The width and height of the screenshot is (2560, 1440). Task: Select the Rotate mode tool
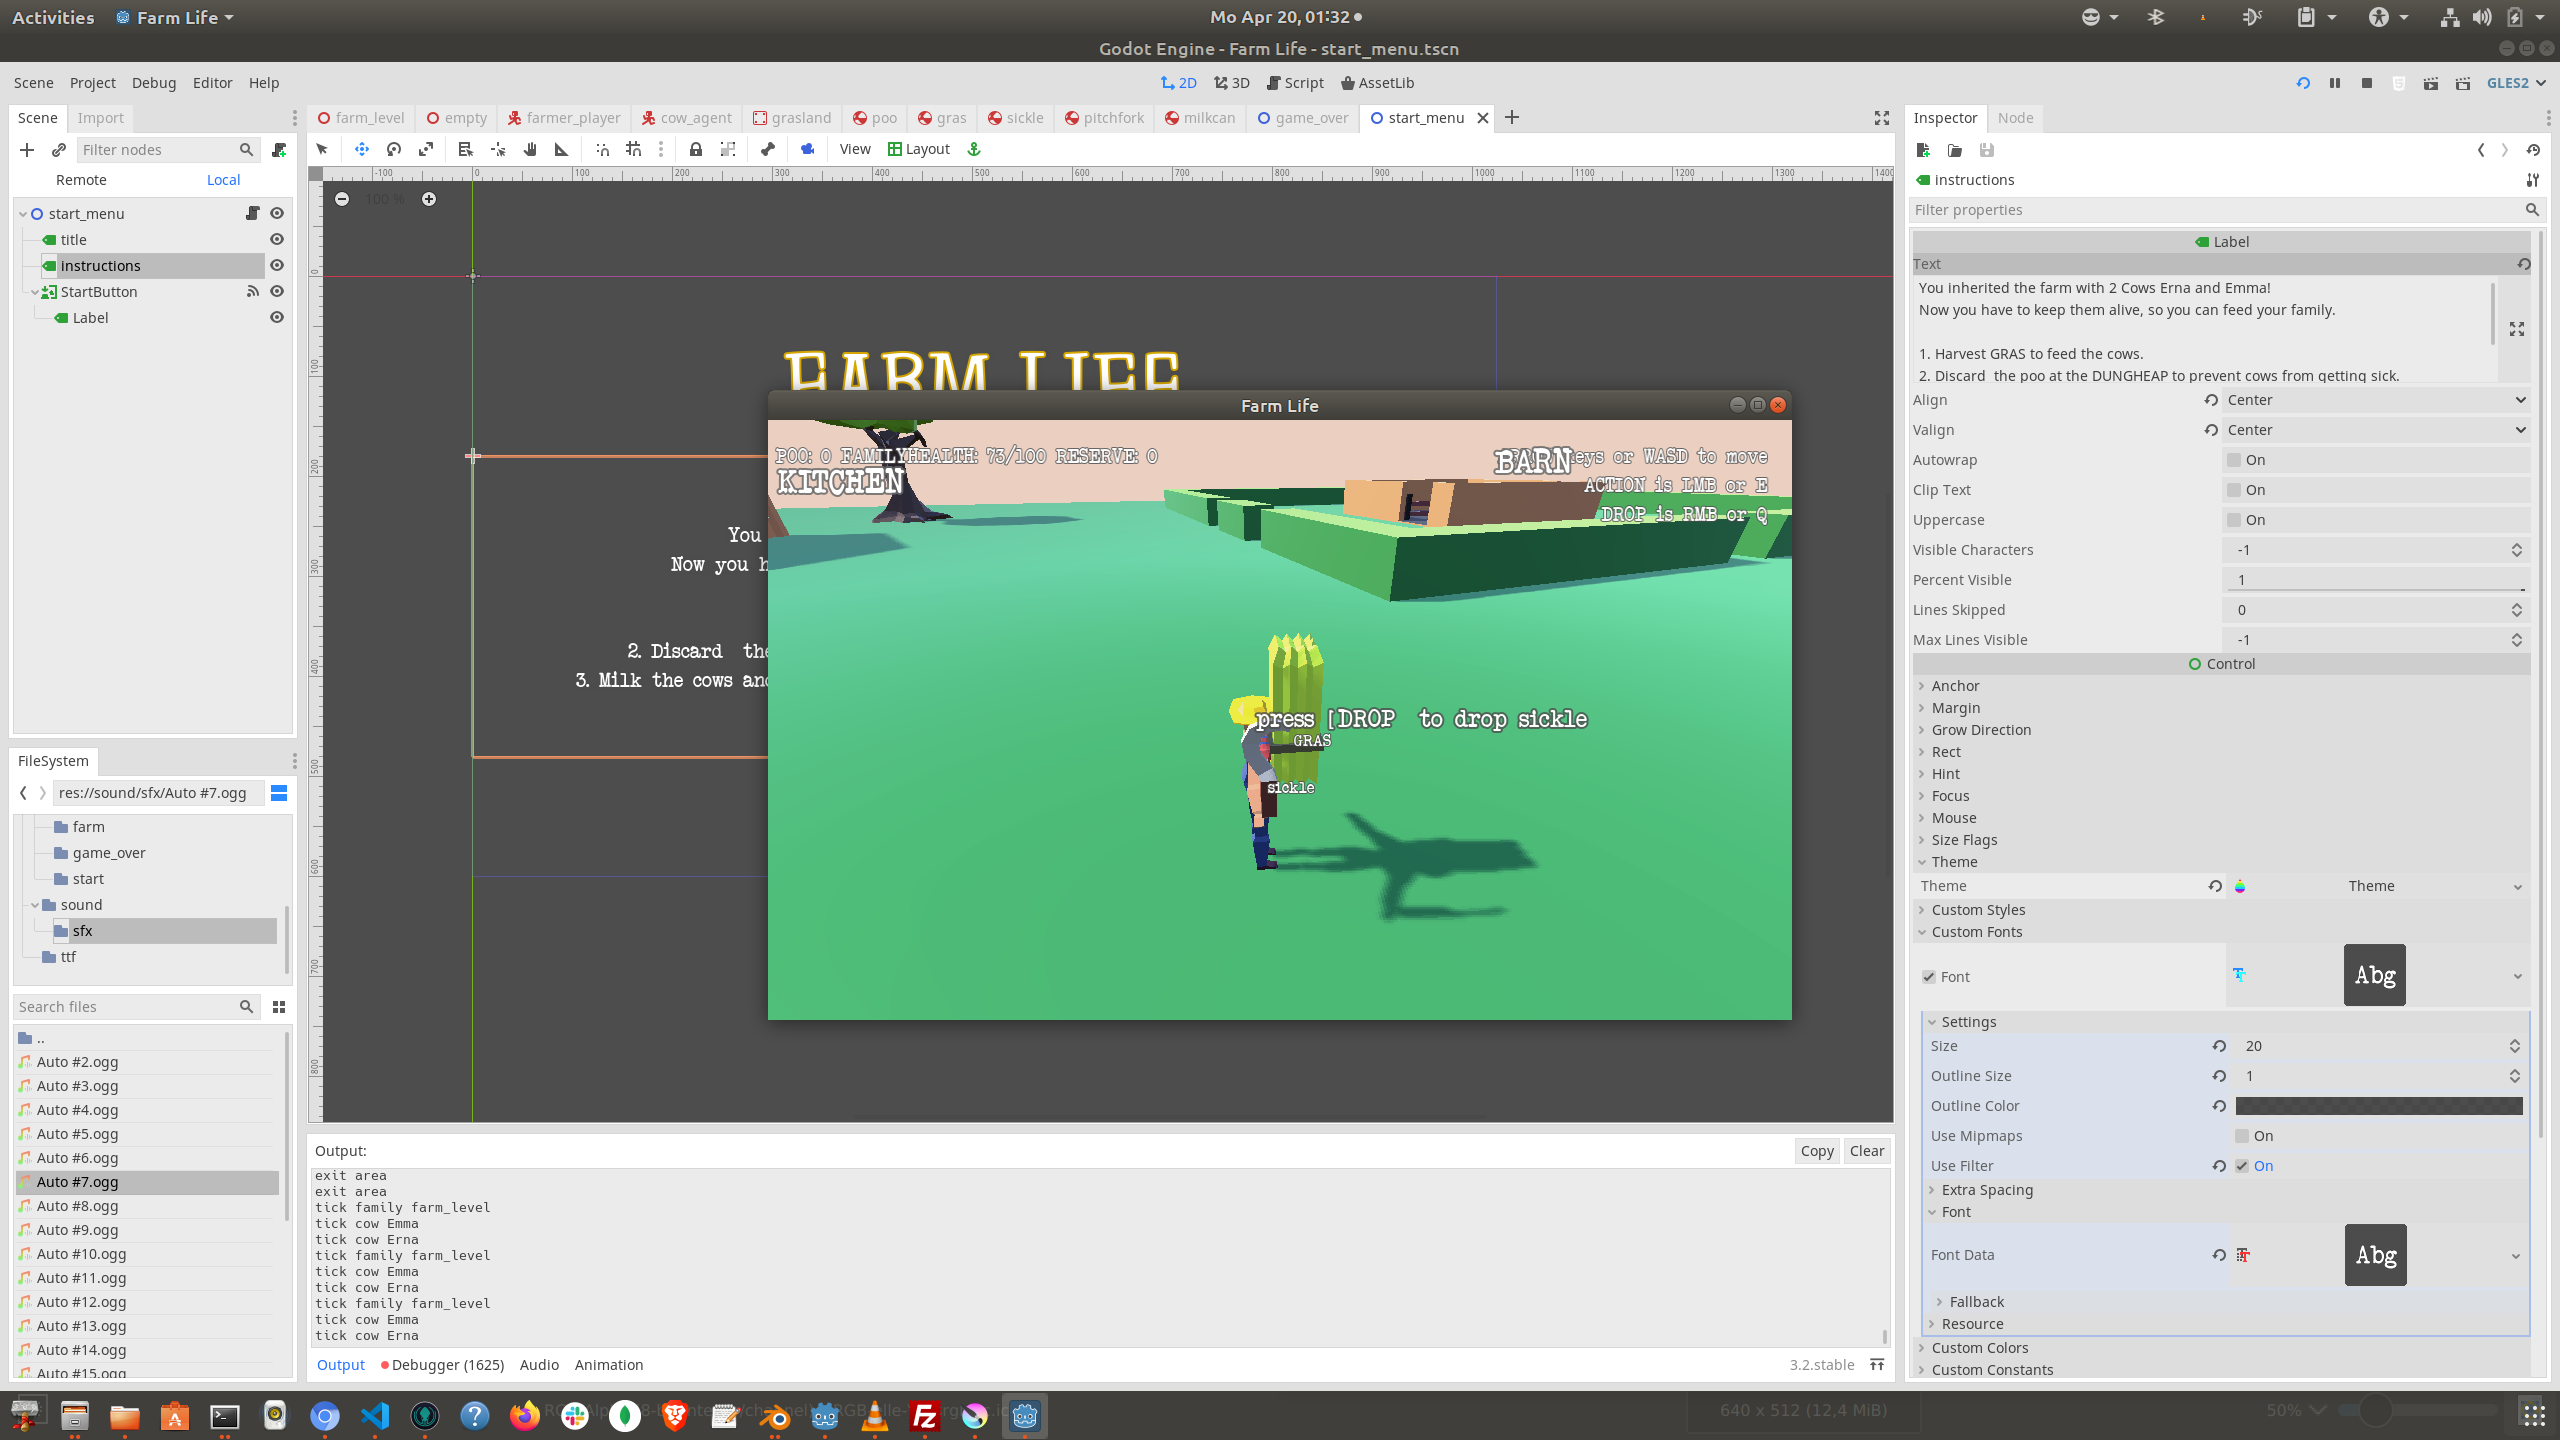pyautogui.click(x=394, y=149)
